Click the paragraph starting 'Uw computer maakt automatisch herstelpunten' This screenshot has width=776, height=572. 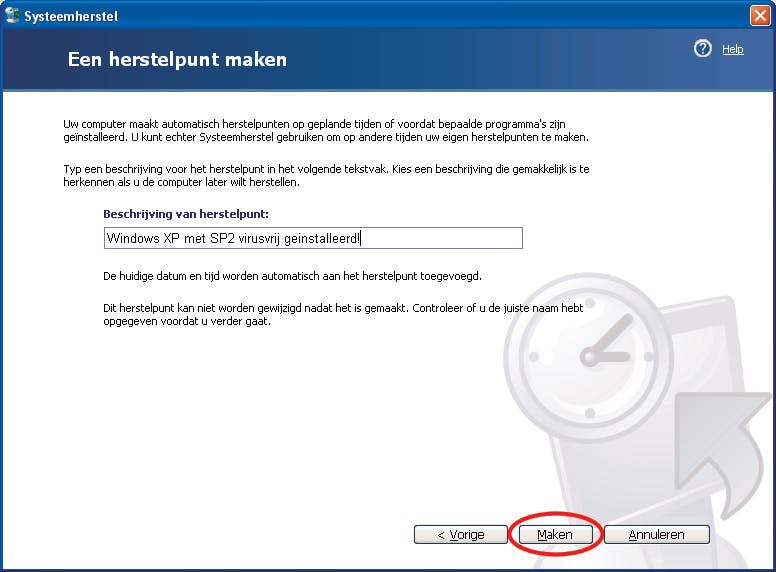(326, 131)
